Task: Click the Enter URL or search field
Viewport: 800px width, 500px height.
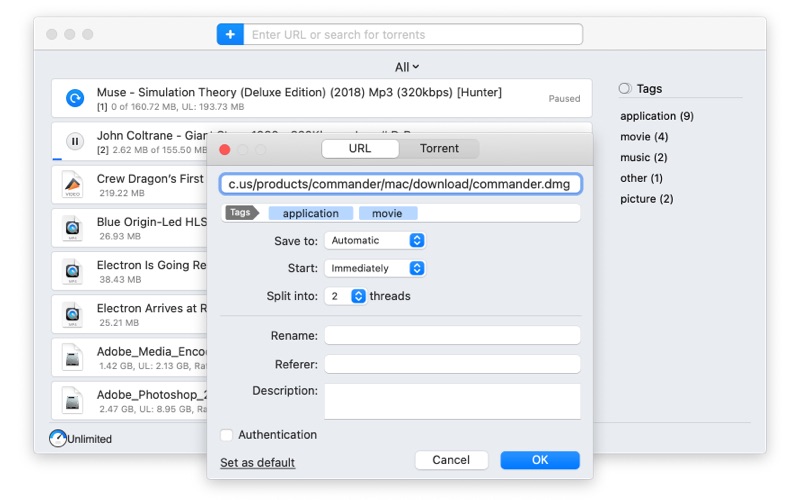Action: pyautogui.click(x=413, y=34)
